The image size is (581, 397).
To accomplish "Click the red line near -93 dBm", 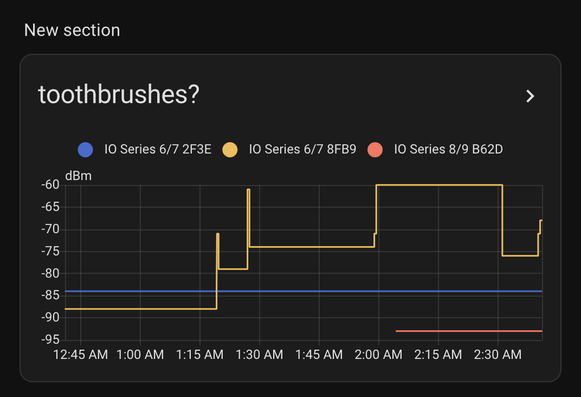I will click(x=469, y=331).
